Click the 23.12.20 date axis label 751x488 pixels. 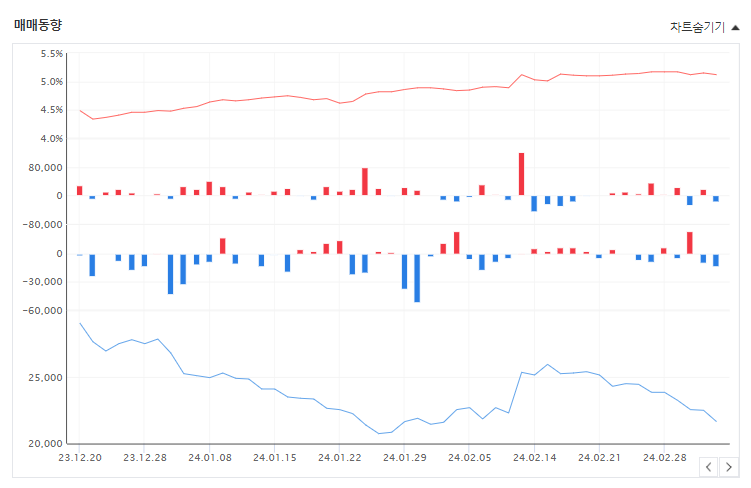(x=80, y=458)
